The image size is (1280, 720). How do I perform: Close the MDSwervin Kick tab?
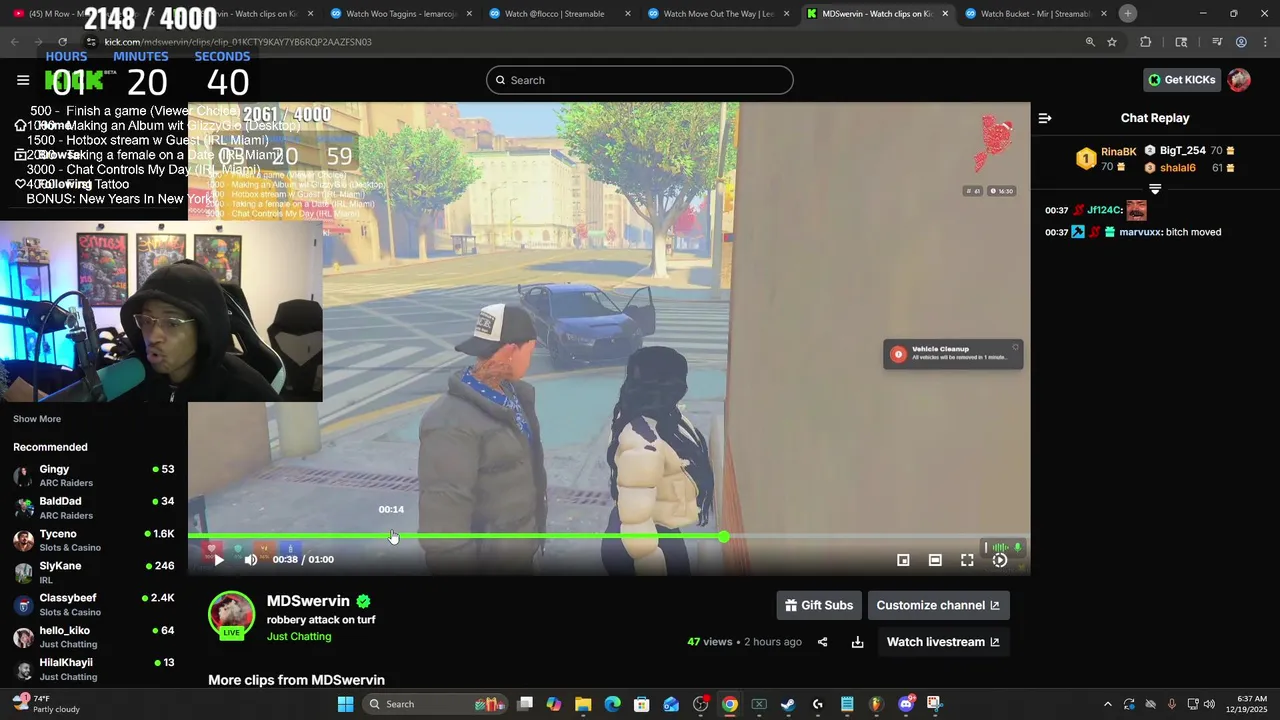tap(945, 14)
